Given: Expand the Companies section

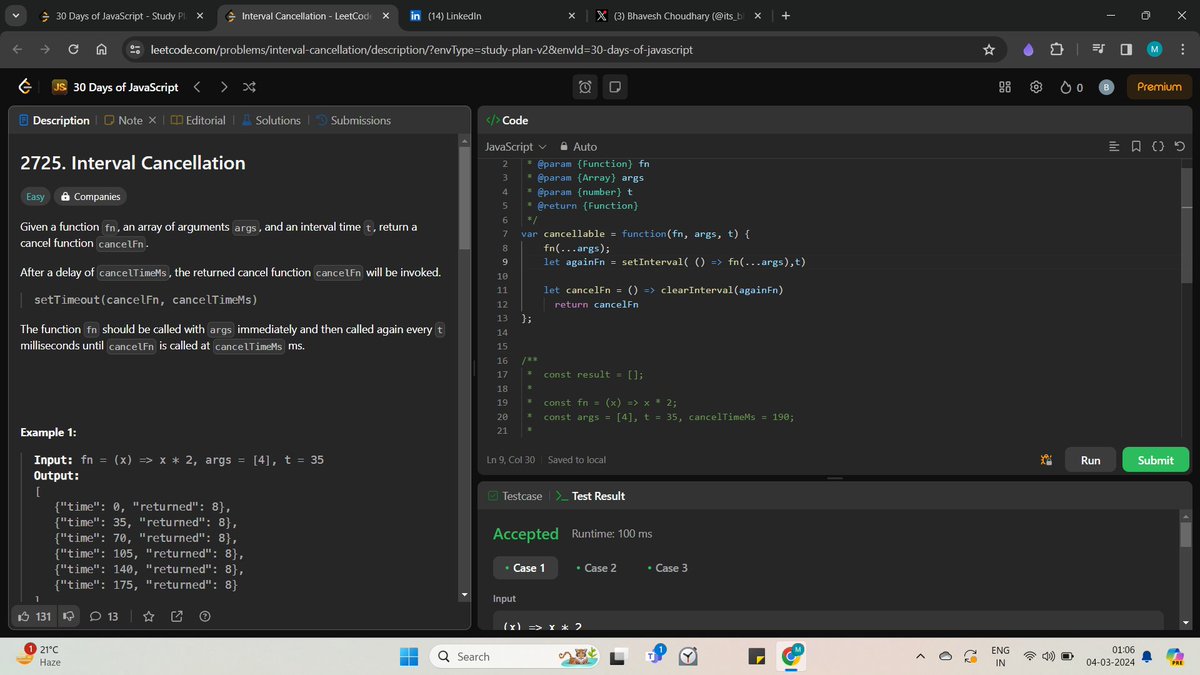Looking at the screenshot, I should pyautogui.click(x=91, y=196).
